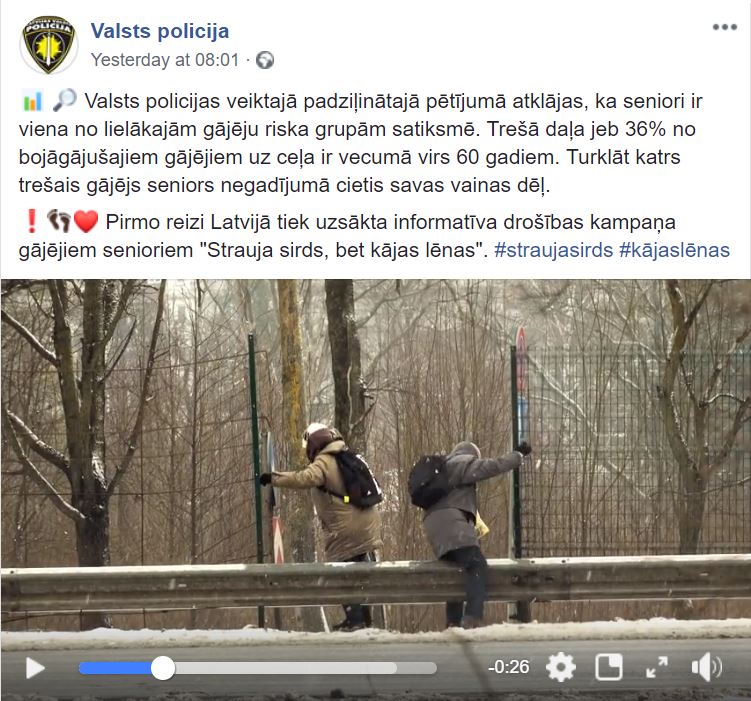Image resolution: width=751 pixels, height=701 pixels.
Task: Seek to the end of the video progress bar
Action: coord(434,668)
